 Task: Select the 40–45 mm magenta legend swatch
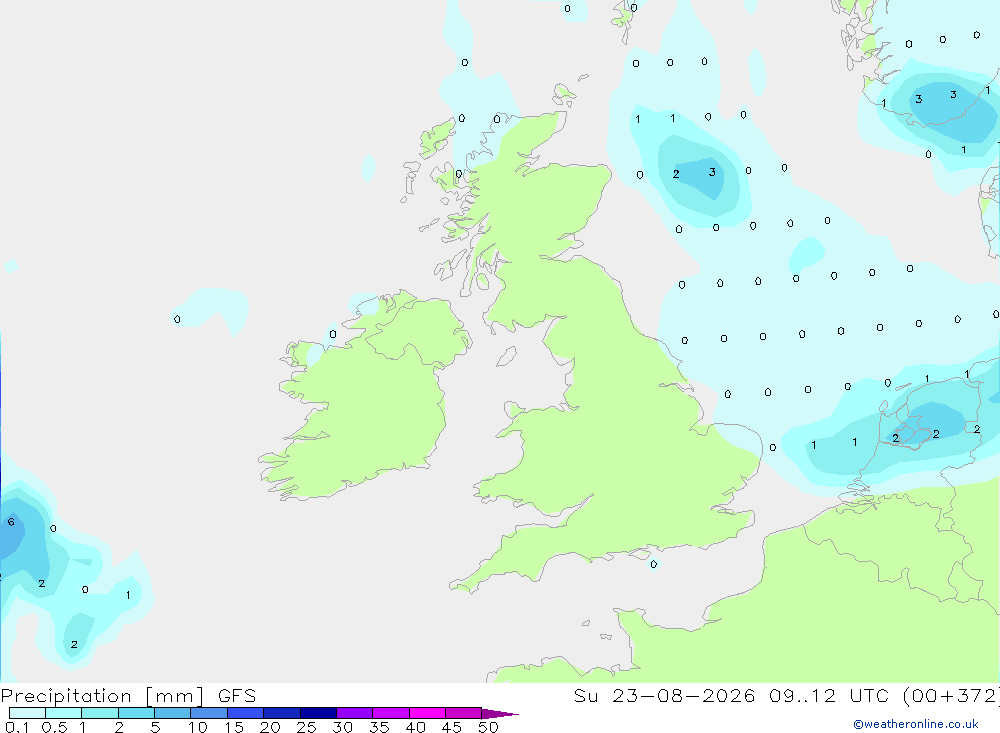(427, 713)
